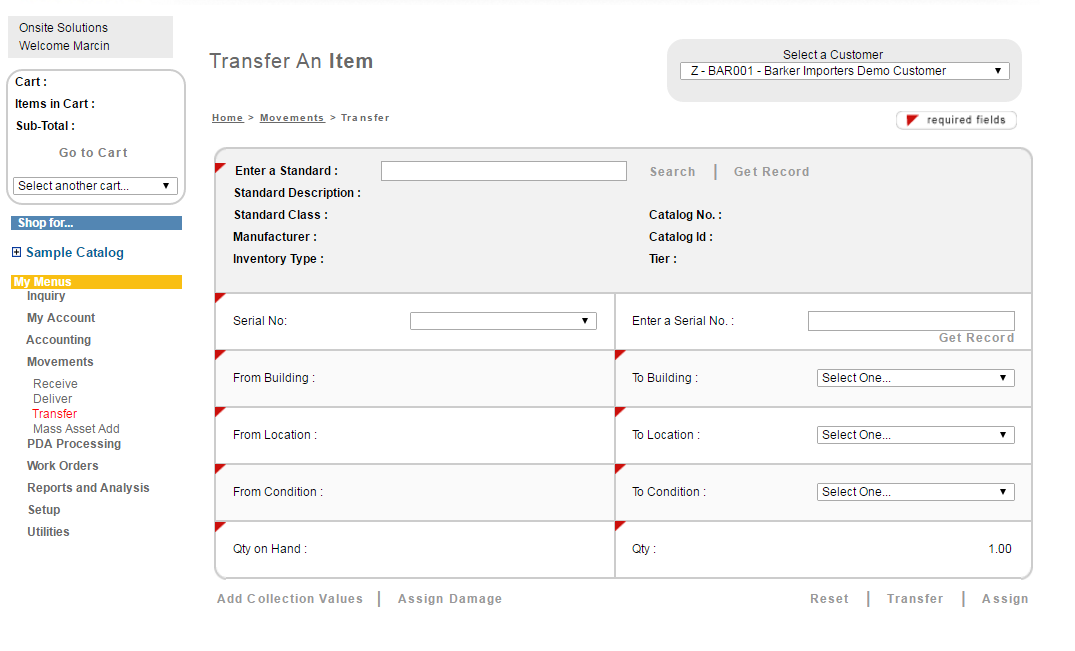Screen dimensions: 1075x651
Task: Go to Cart
Action: pyautogui.click(x=93, y=153)
